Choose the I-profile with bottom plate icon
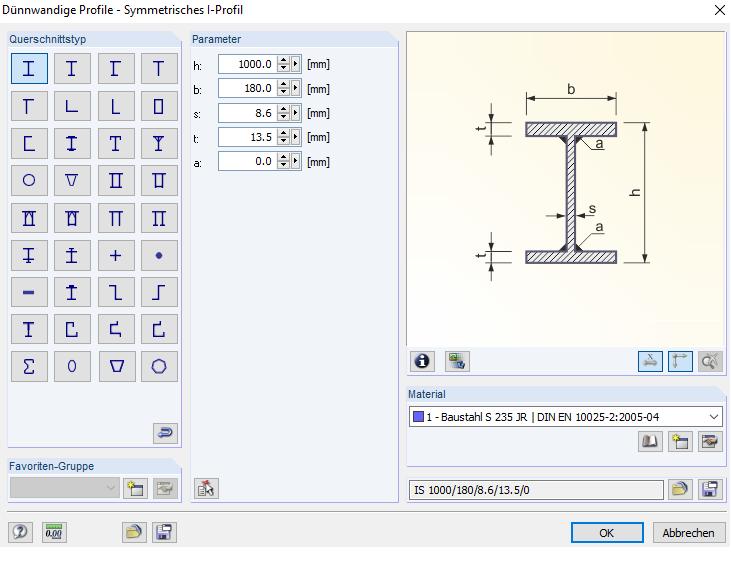Viewport: 731px width, 575px height. [x=29, y=255]
